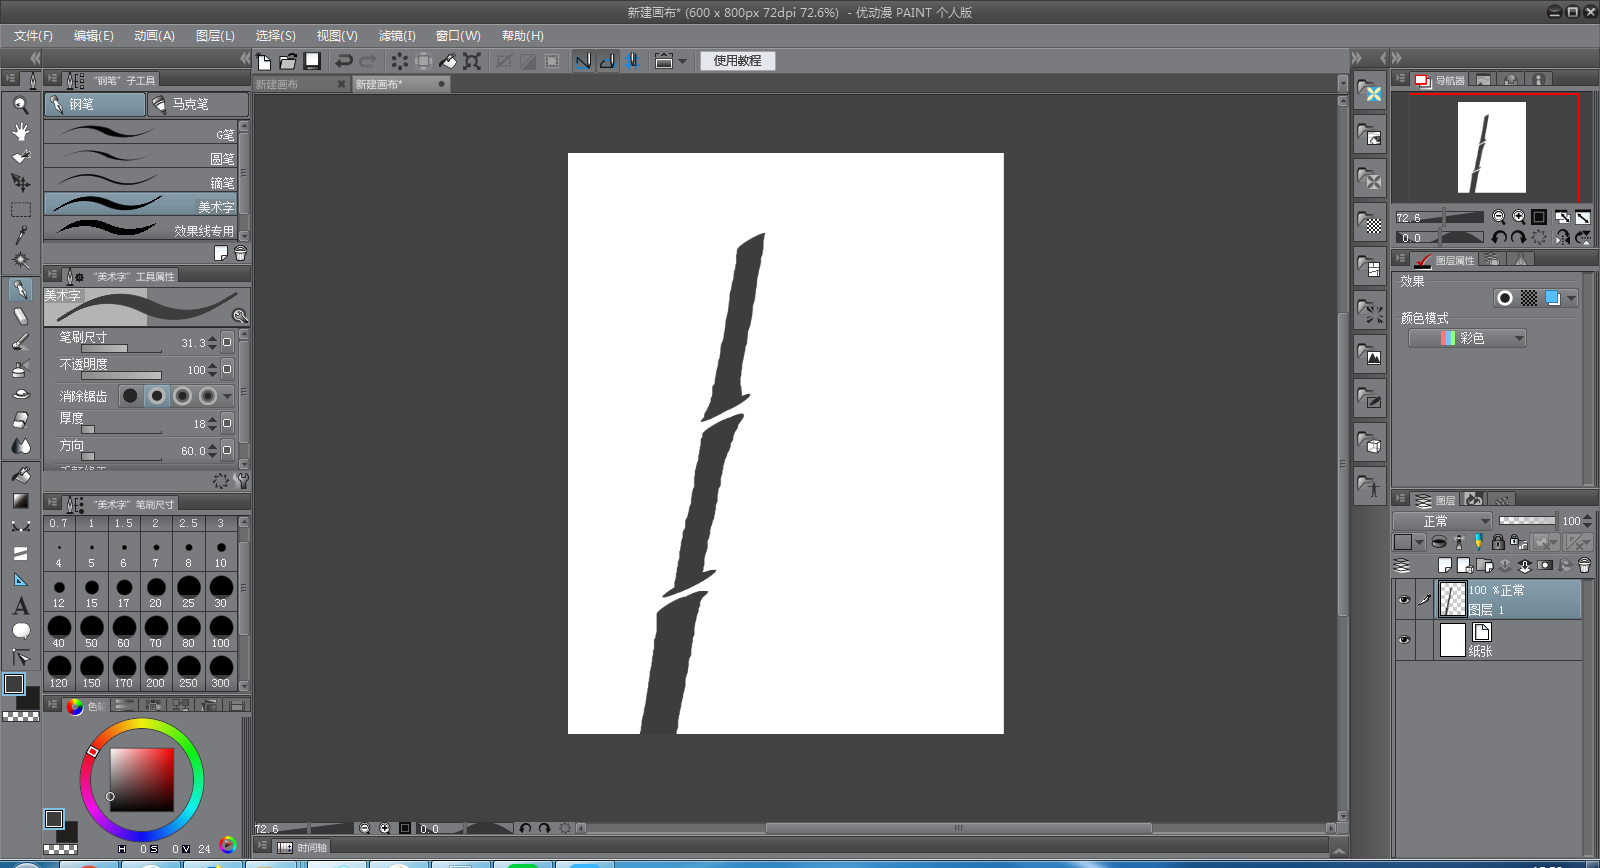
Task: Hide layer 图层 1 with eye icon
Action: point(1404,600)
